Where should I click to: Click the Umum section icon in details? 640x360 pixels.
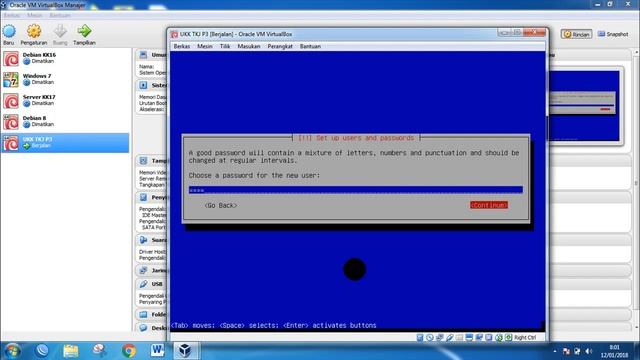pos(143,55)
